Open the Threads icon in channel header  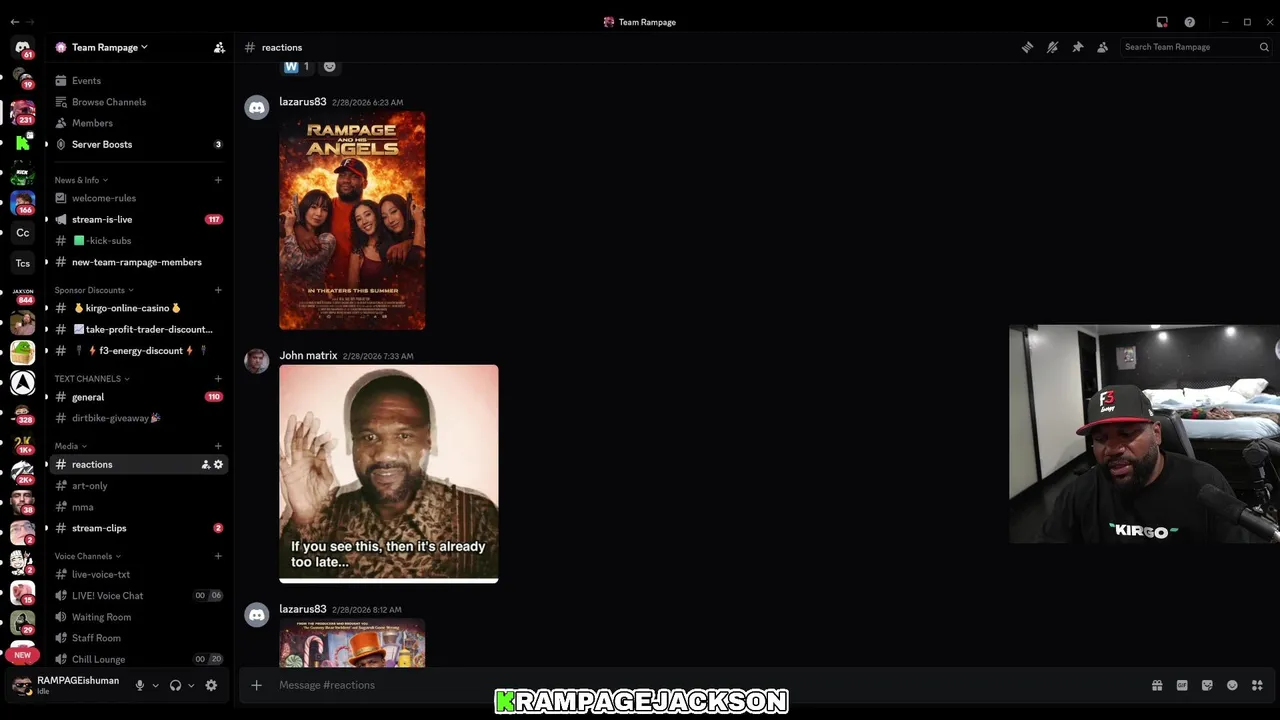[1027, 47]
